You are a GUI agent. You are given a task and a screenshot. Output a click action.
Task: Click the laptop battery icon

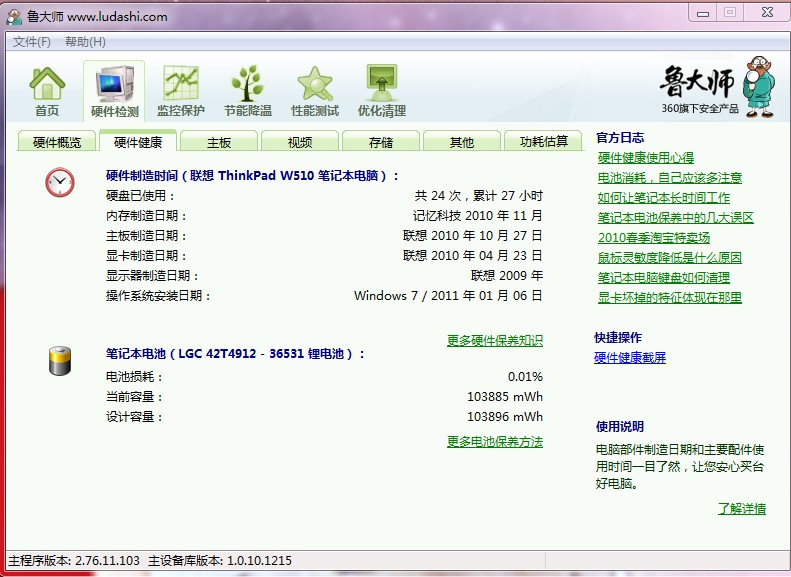tap(60, 361)
